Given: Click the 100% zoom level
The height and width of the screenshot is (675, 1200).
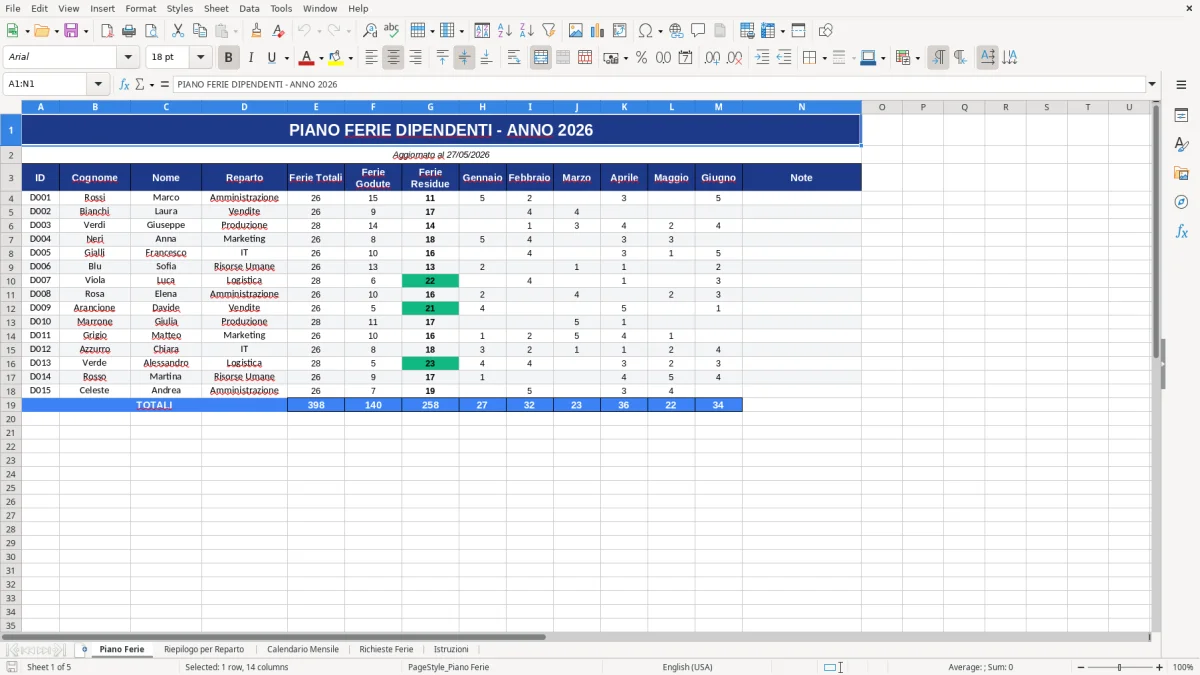Looking at the screenshot, I should (1183, 667).
